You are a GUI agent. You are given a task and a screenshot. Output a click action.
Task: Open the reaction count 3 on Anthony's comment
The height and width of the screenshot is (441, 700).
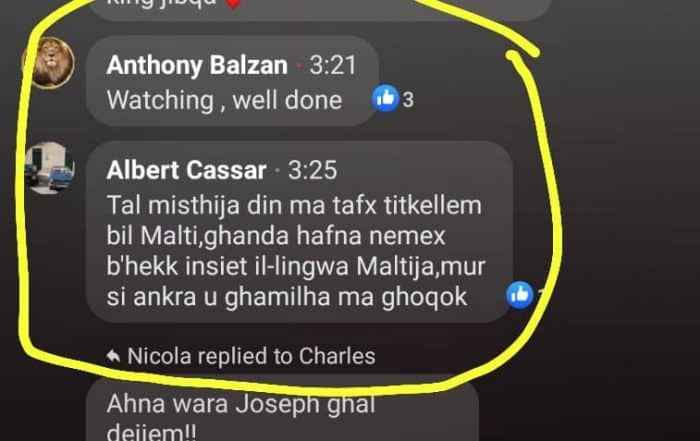click(408, 100)
